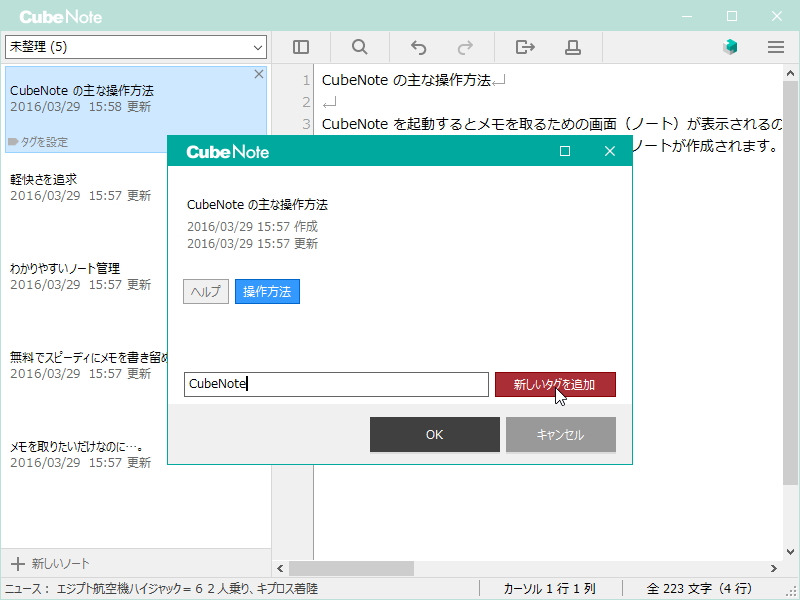This screenshot has width=800, height=600.
Task: Dismiss the dialog via キャンセル
Action: click(560, 435)
